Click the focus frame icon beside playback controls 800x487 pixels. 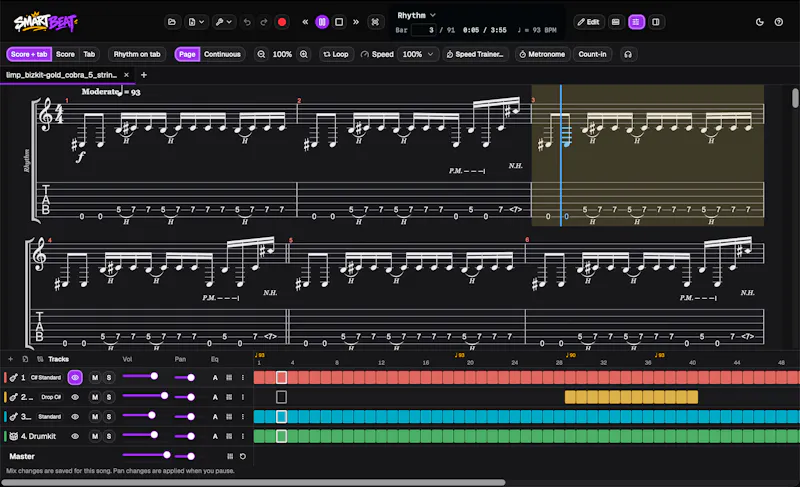(x=376, y=22)
